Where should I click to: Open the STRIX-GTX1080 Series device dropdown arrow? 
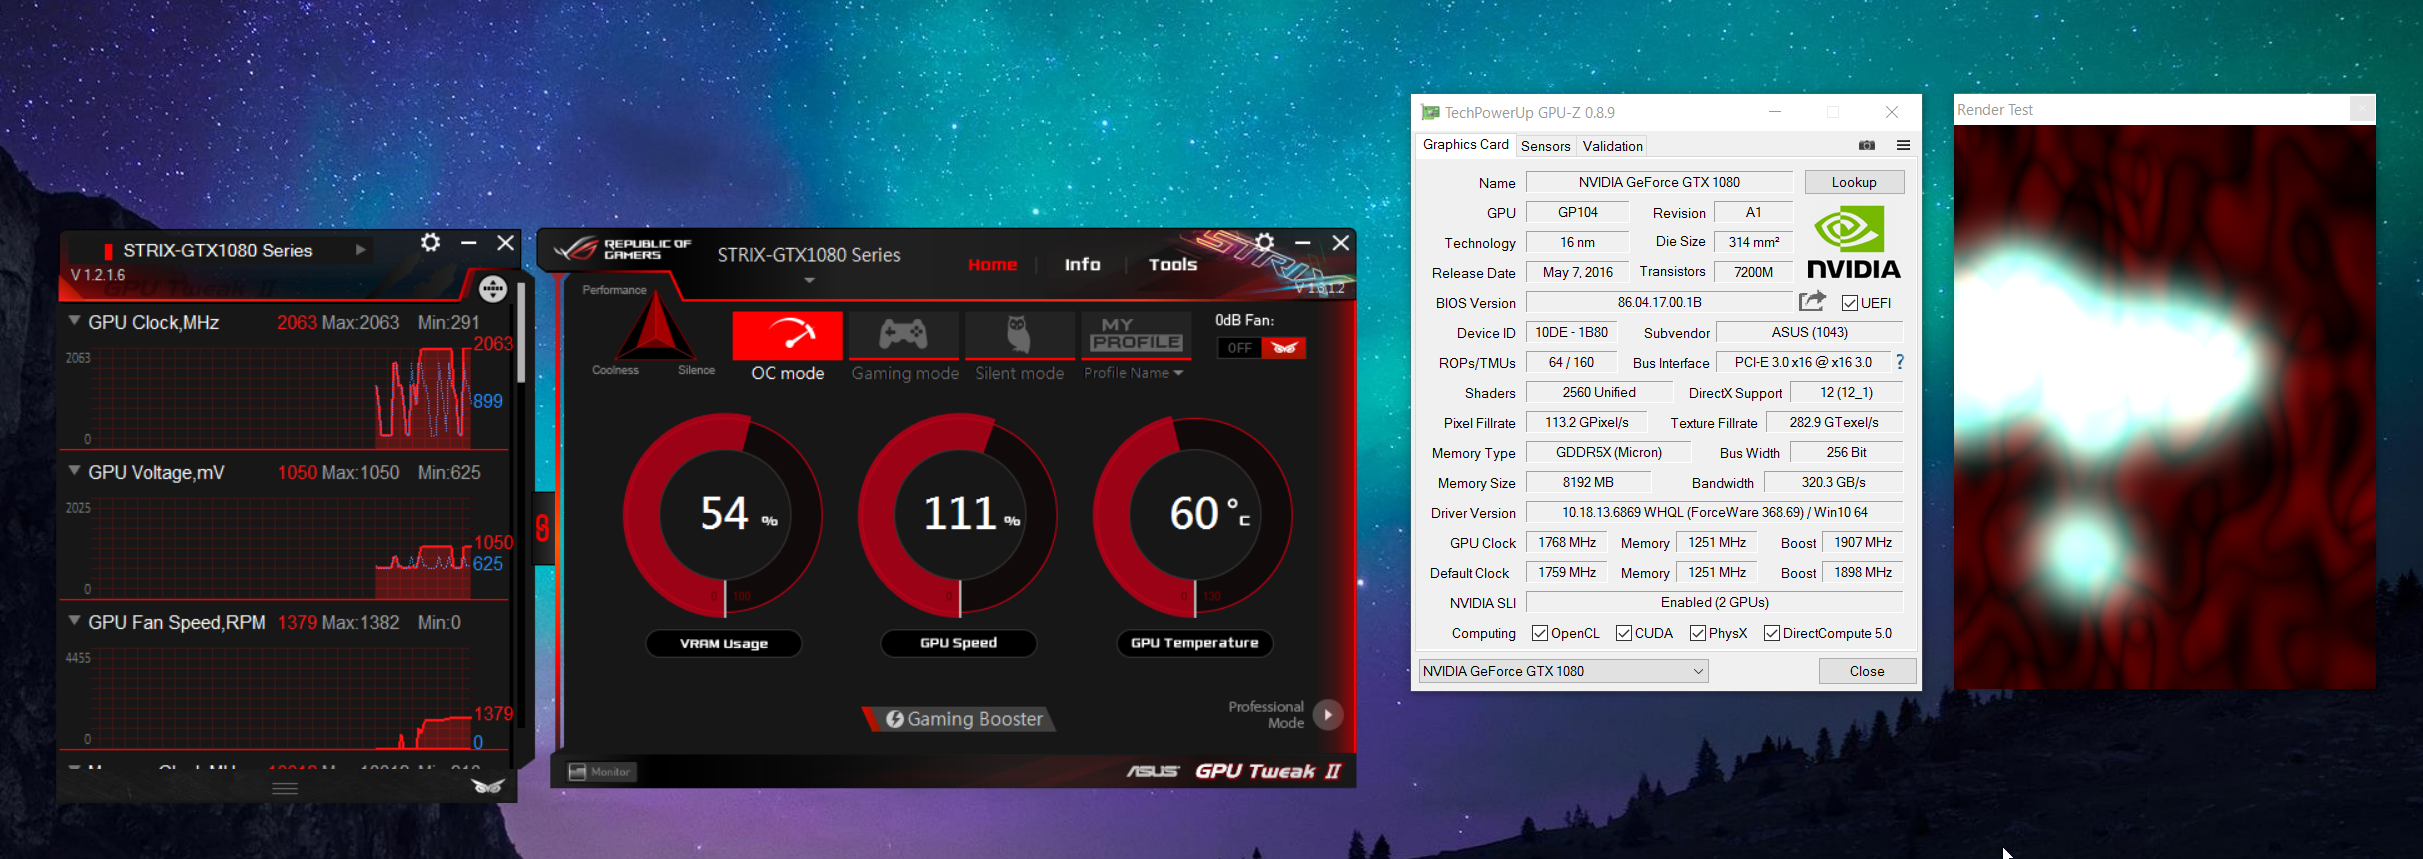point(810,281)
